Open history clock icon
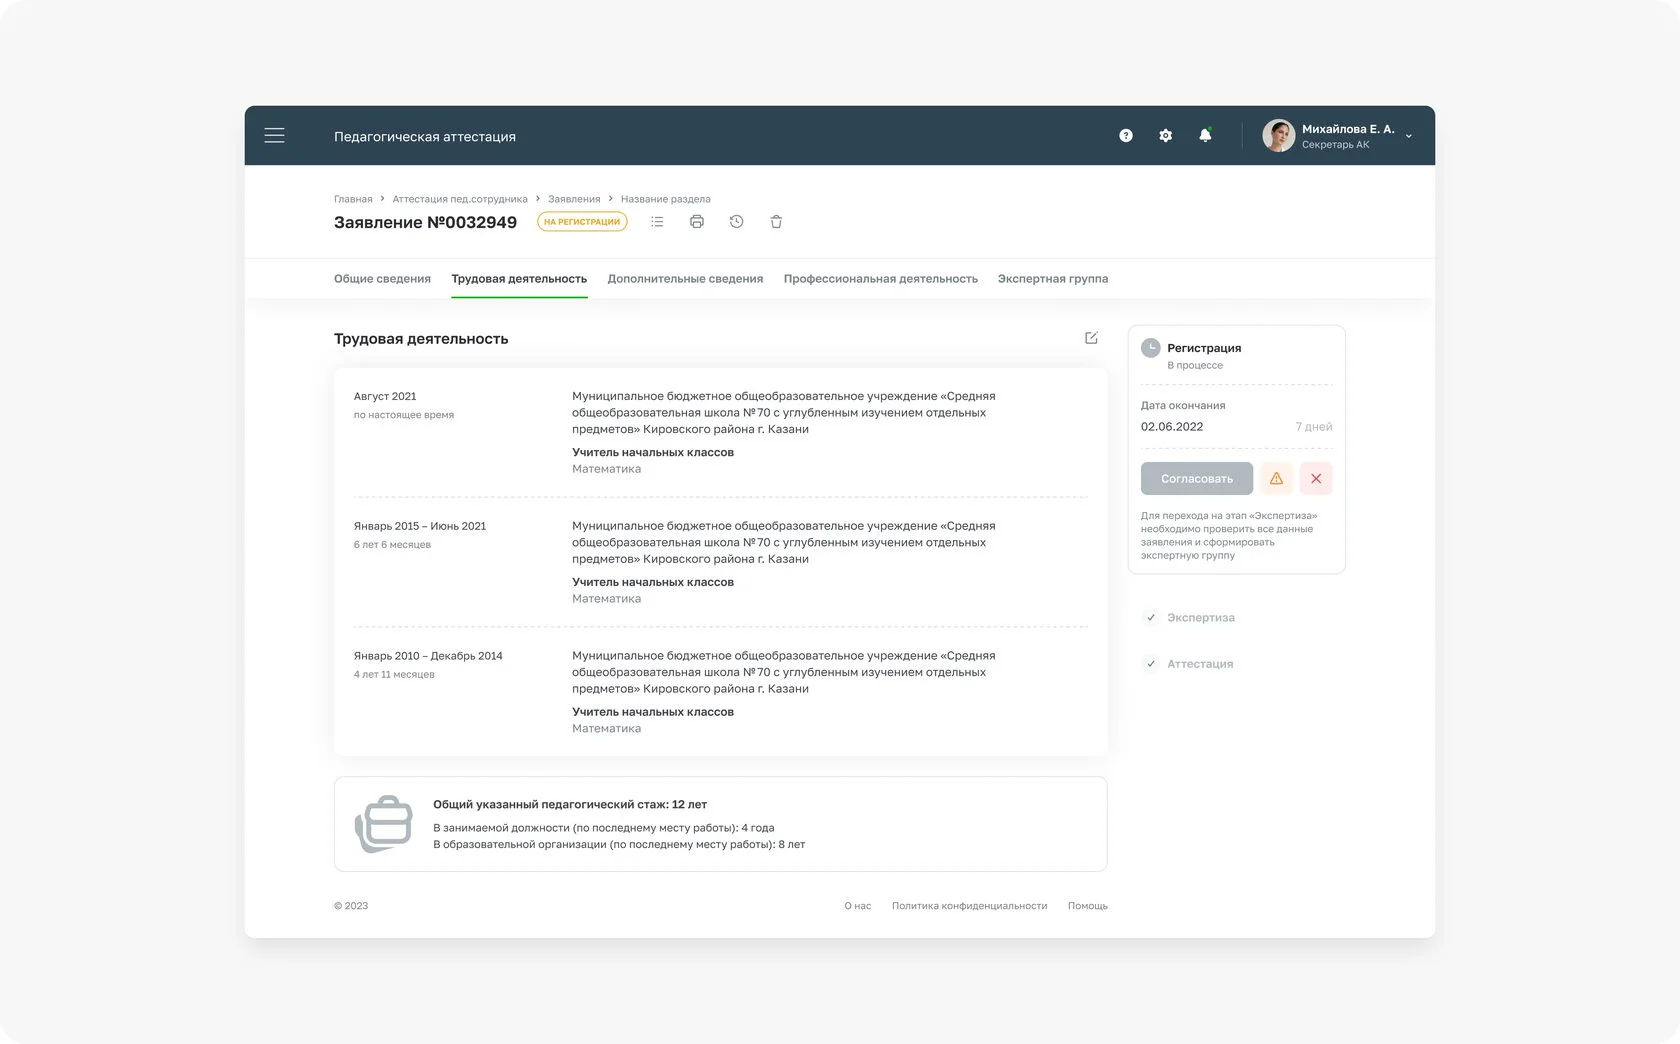 [x=736, y=222]
